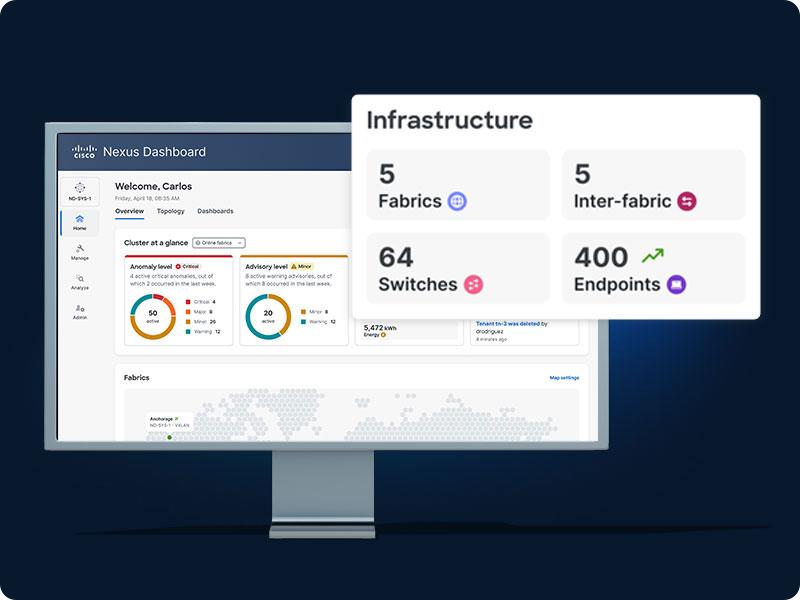The width and height of the screenshot is (800, 600).
Task: Click the Analyze magnifier icon in sidebar
Action: (x=80, y=278)
